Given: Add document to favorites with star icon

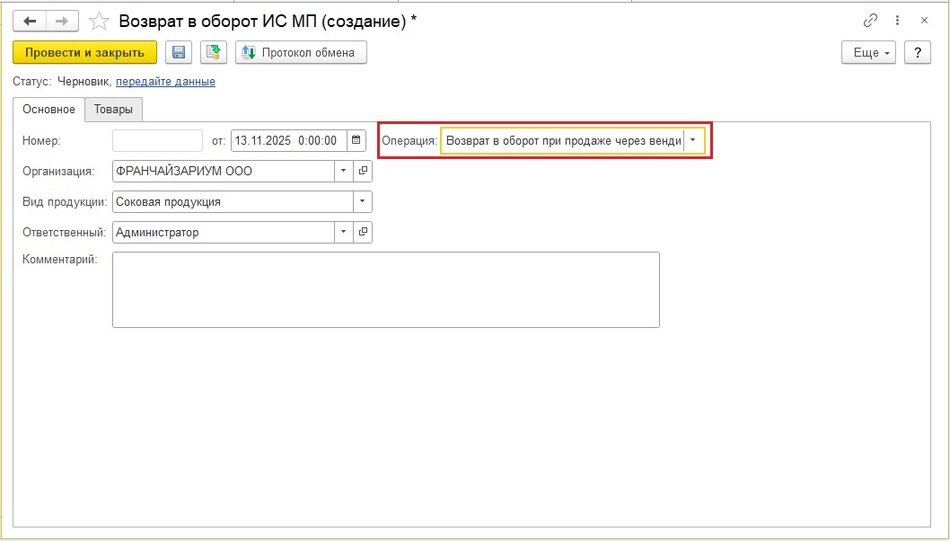Looking at the screenshot, I should (99, 21).
